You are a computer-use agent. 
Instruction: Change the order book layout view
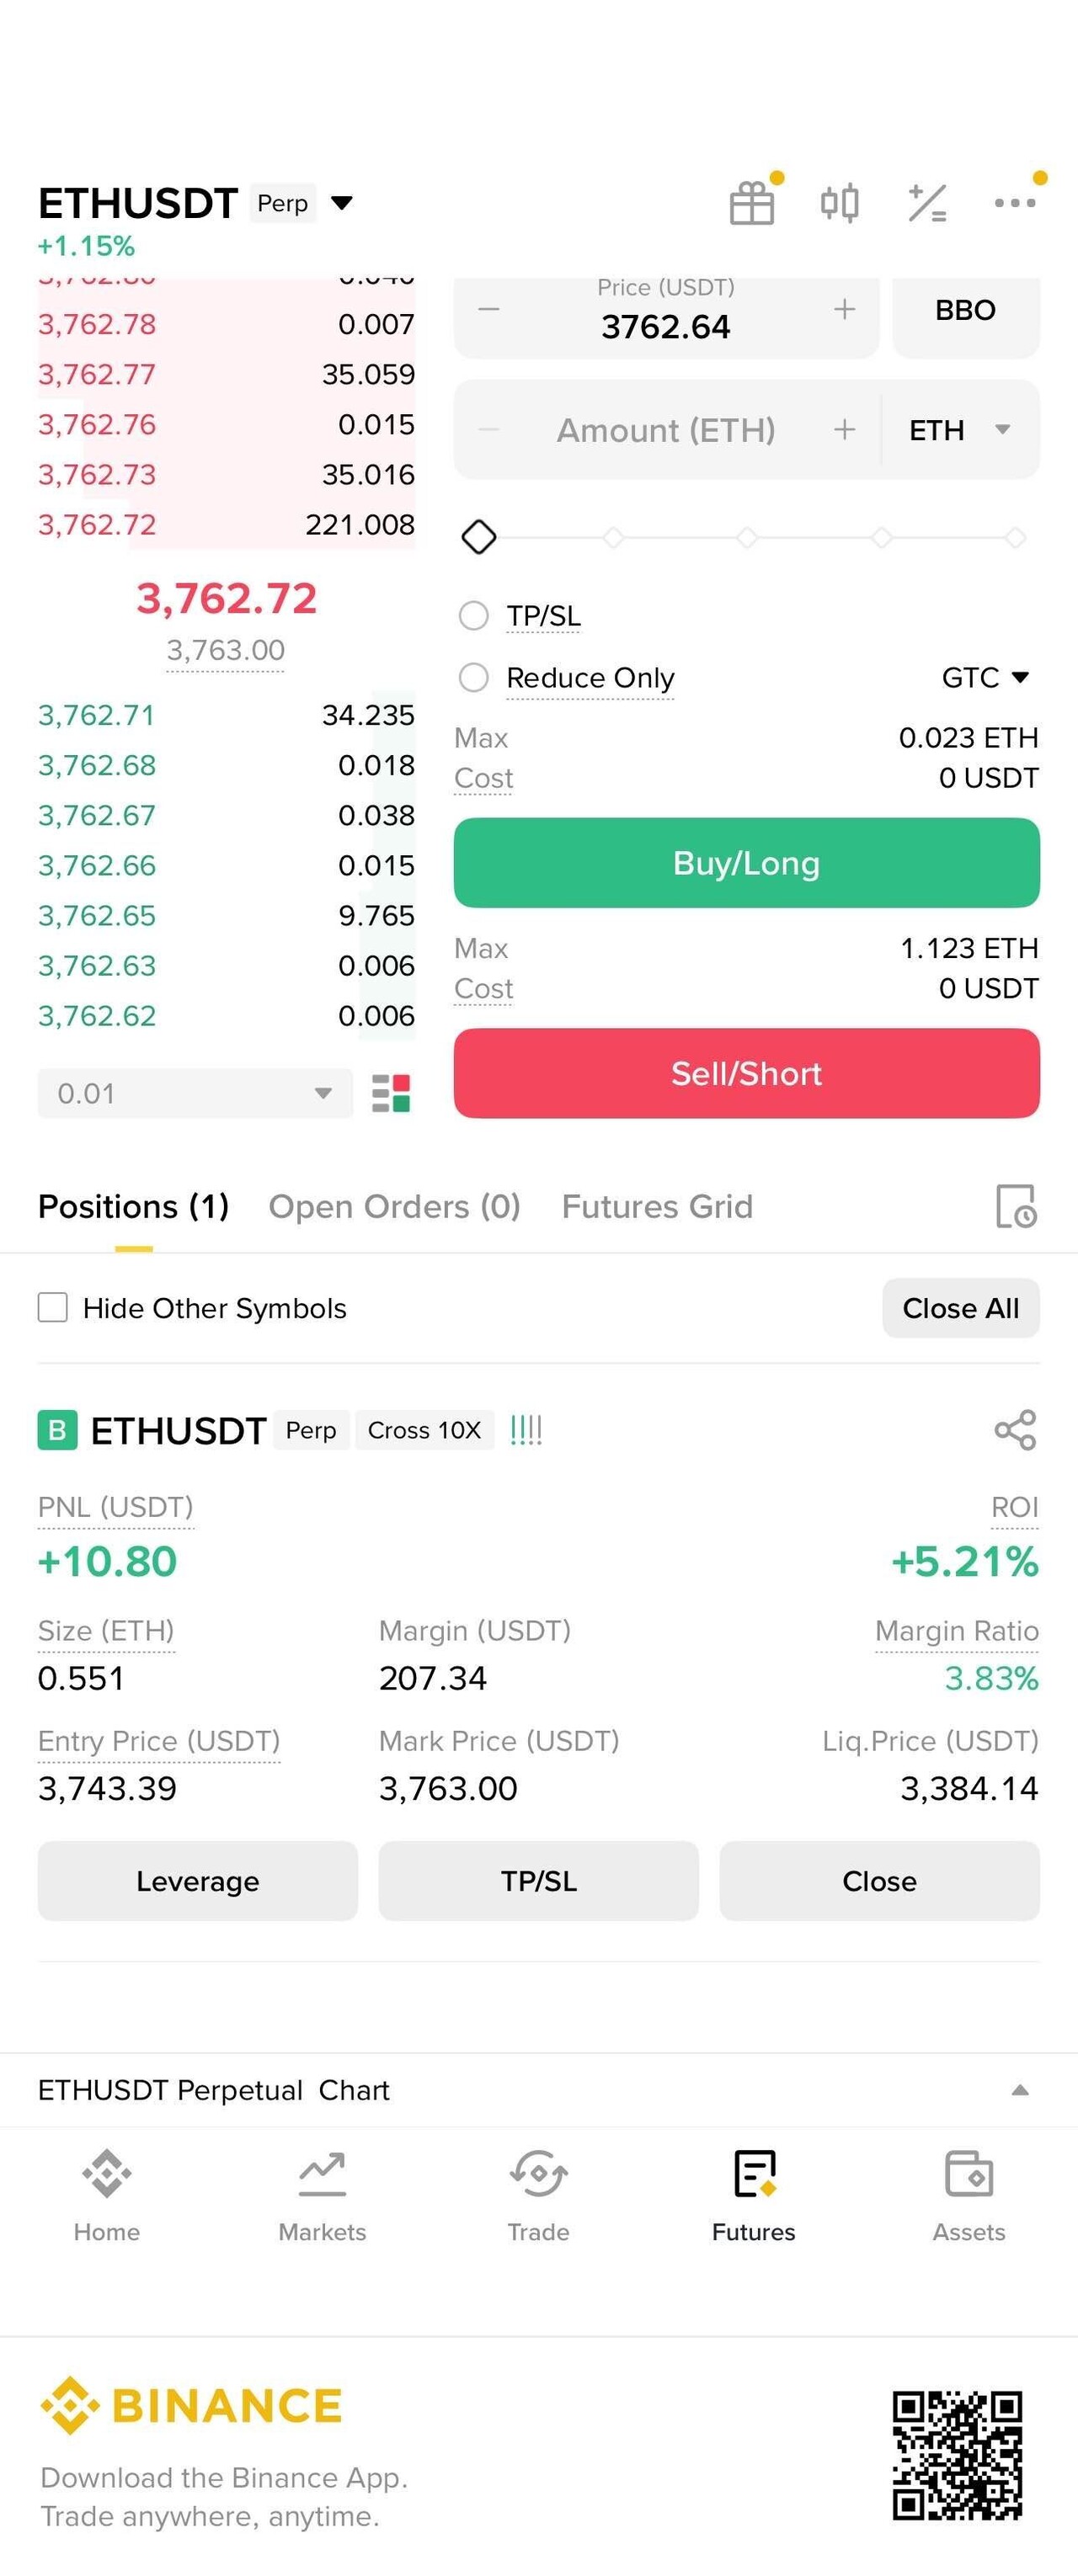tap(391, 1093)
